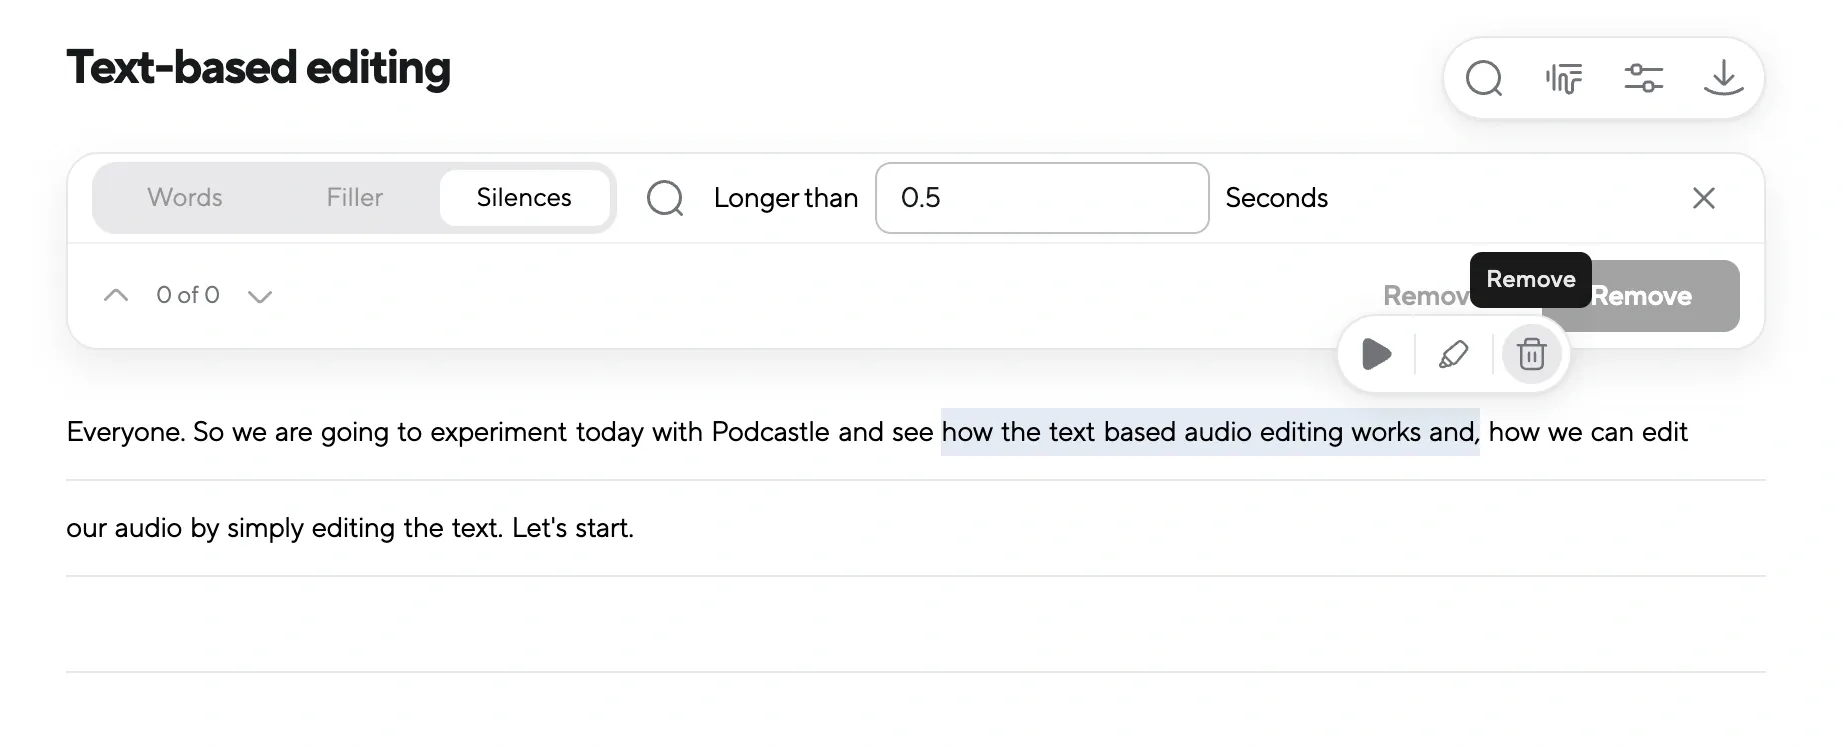This screenshot has height=746, width=1844.
Task: Open search from the top-right toolbar
Action: click(x=1484, y=78)
